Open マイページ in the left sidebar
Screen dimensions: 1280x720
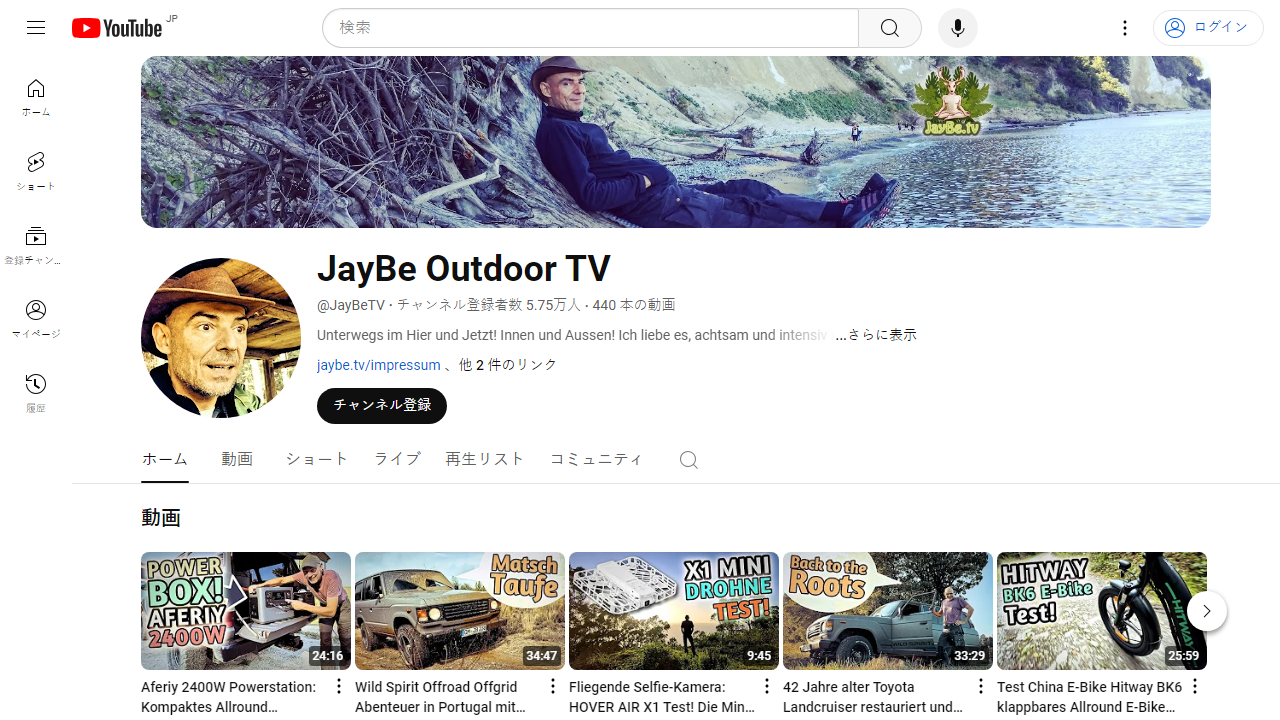coord(36,320)
